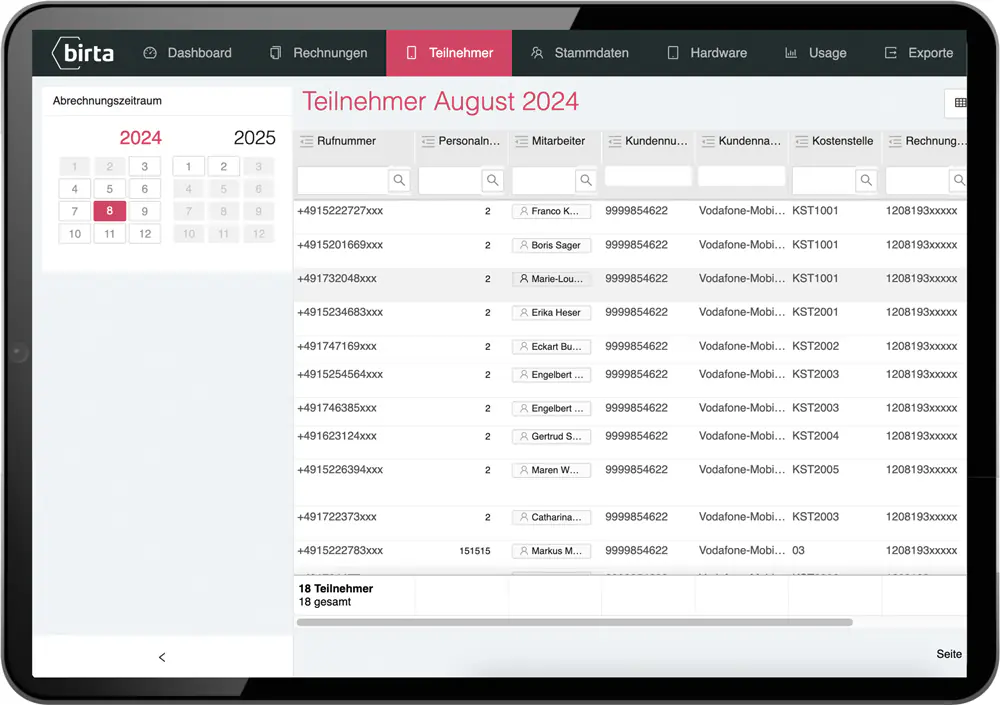Open employee chip Markus M…
The width and height of the screenshot is (1000, 705).
pyautogui.click(x=552, y=551)
